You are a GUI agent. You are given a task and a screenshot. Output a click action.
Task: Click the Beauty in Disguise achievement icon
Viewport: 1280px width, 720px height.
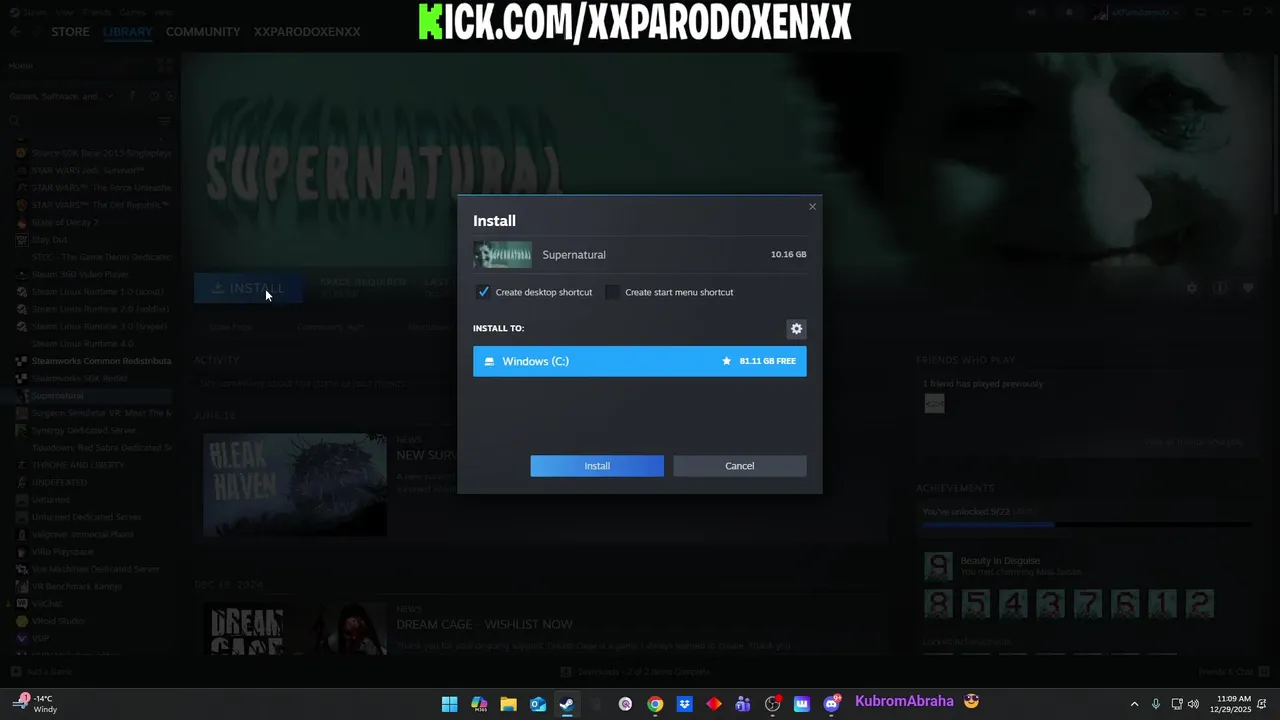coord(938,567)
